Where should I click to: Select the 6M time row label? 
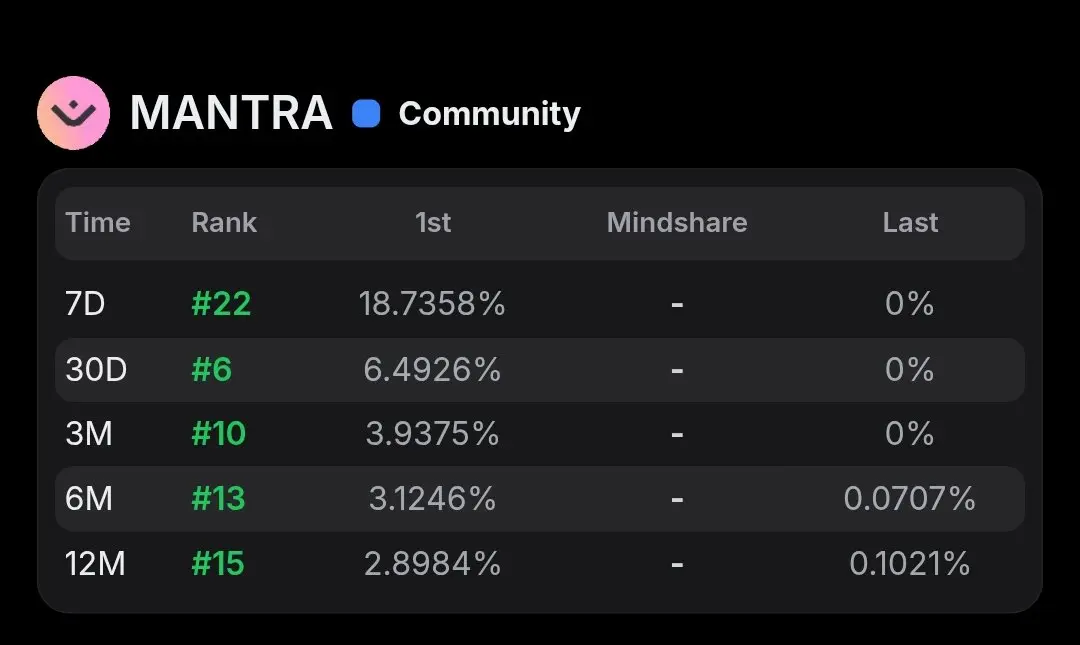point(89,498)
